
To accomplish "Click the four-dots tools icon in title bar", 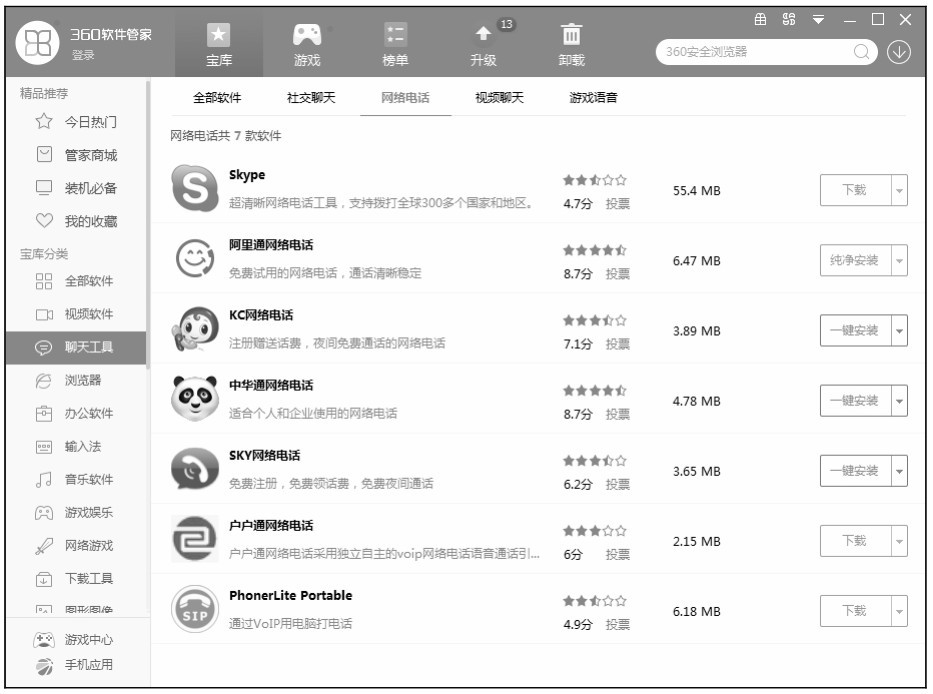I will tap(789, 19).
